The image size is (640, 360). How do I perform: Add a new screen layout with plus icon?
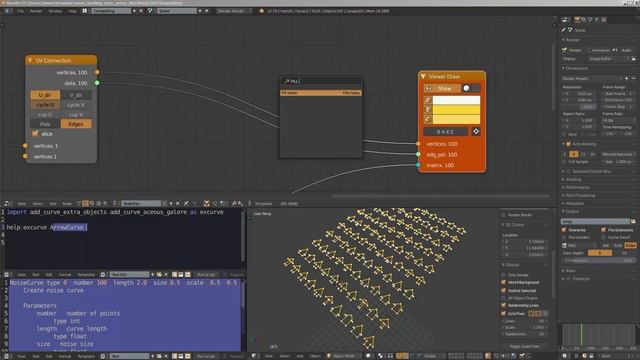[x=134, y=11]
